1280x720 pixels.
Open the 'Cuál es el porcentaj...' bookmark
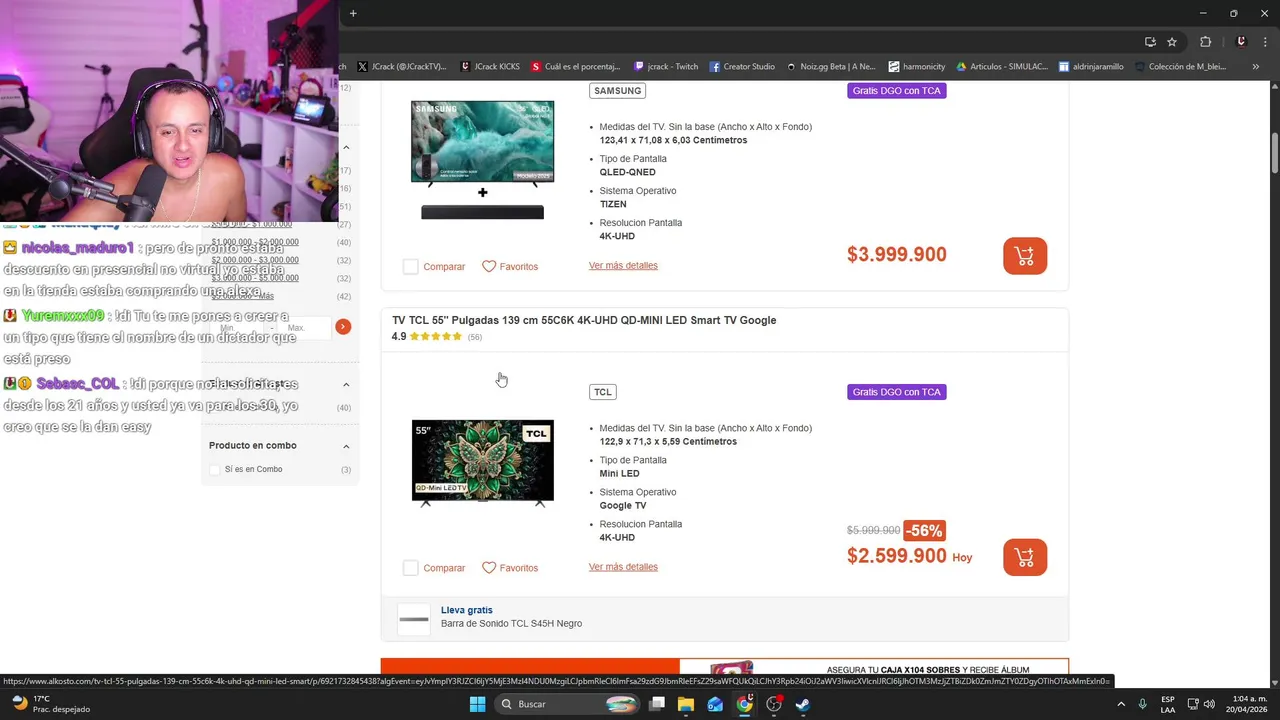pos(576,67)
